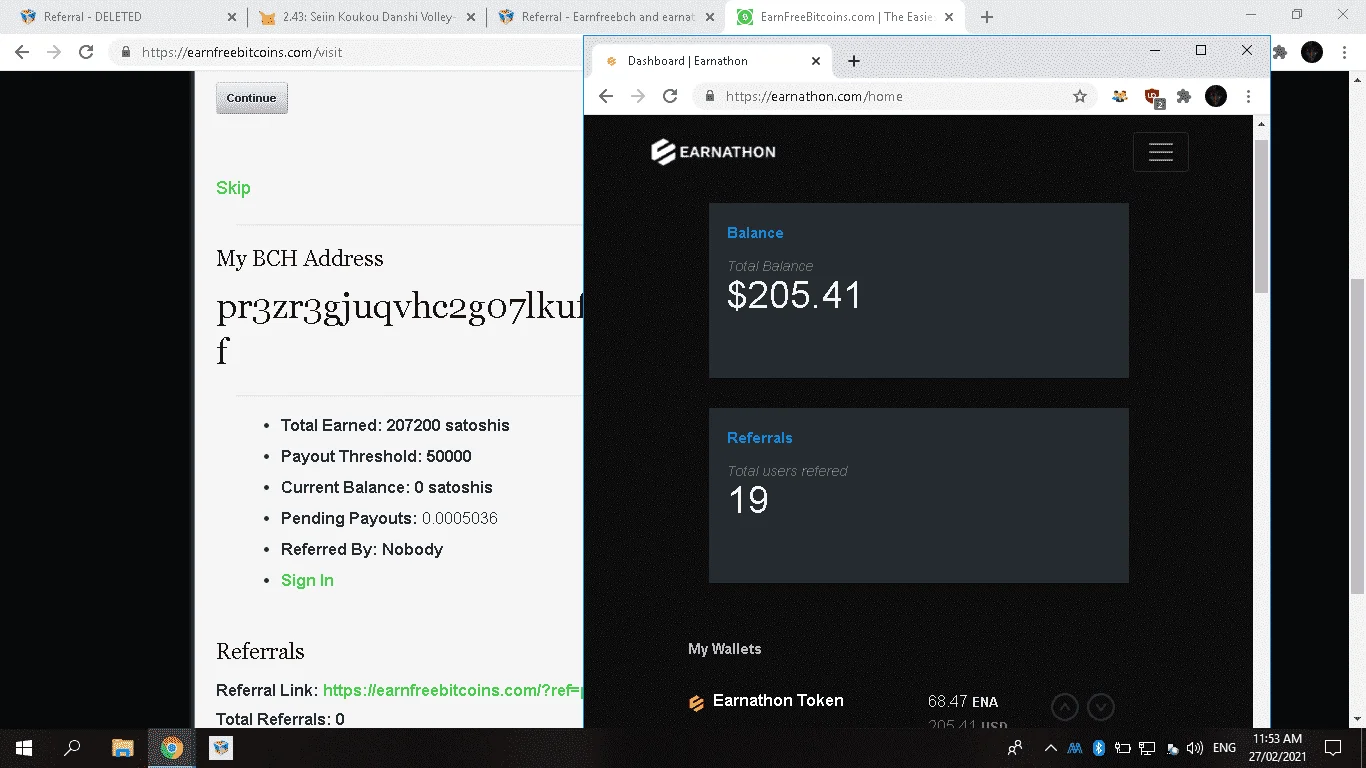Click the Payout Threshold: 50000 line
Screen dimensions: 1366x768
(x=376, y=456)
